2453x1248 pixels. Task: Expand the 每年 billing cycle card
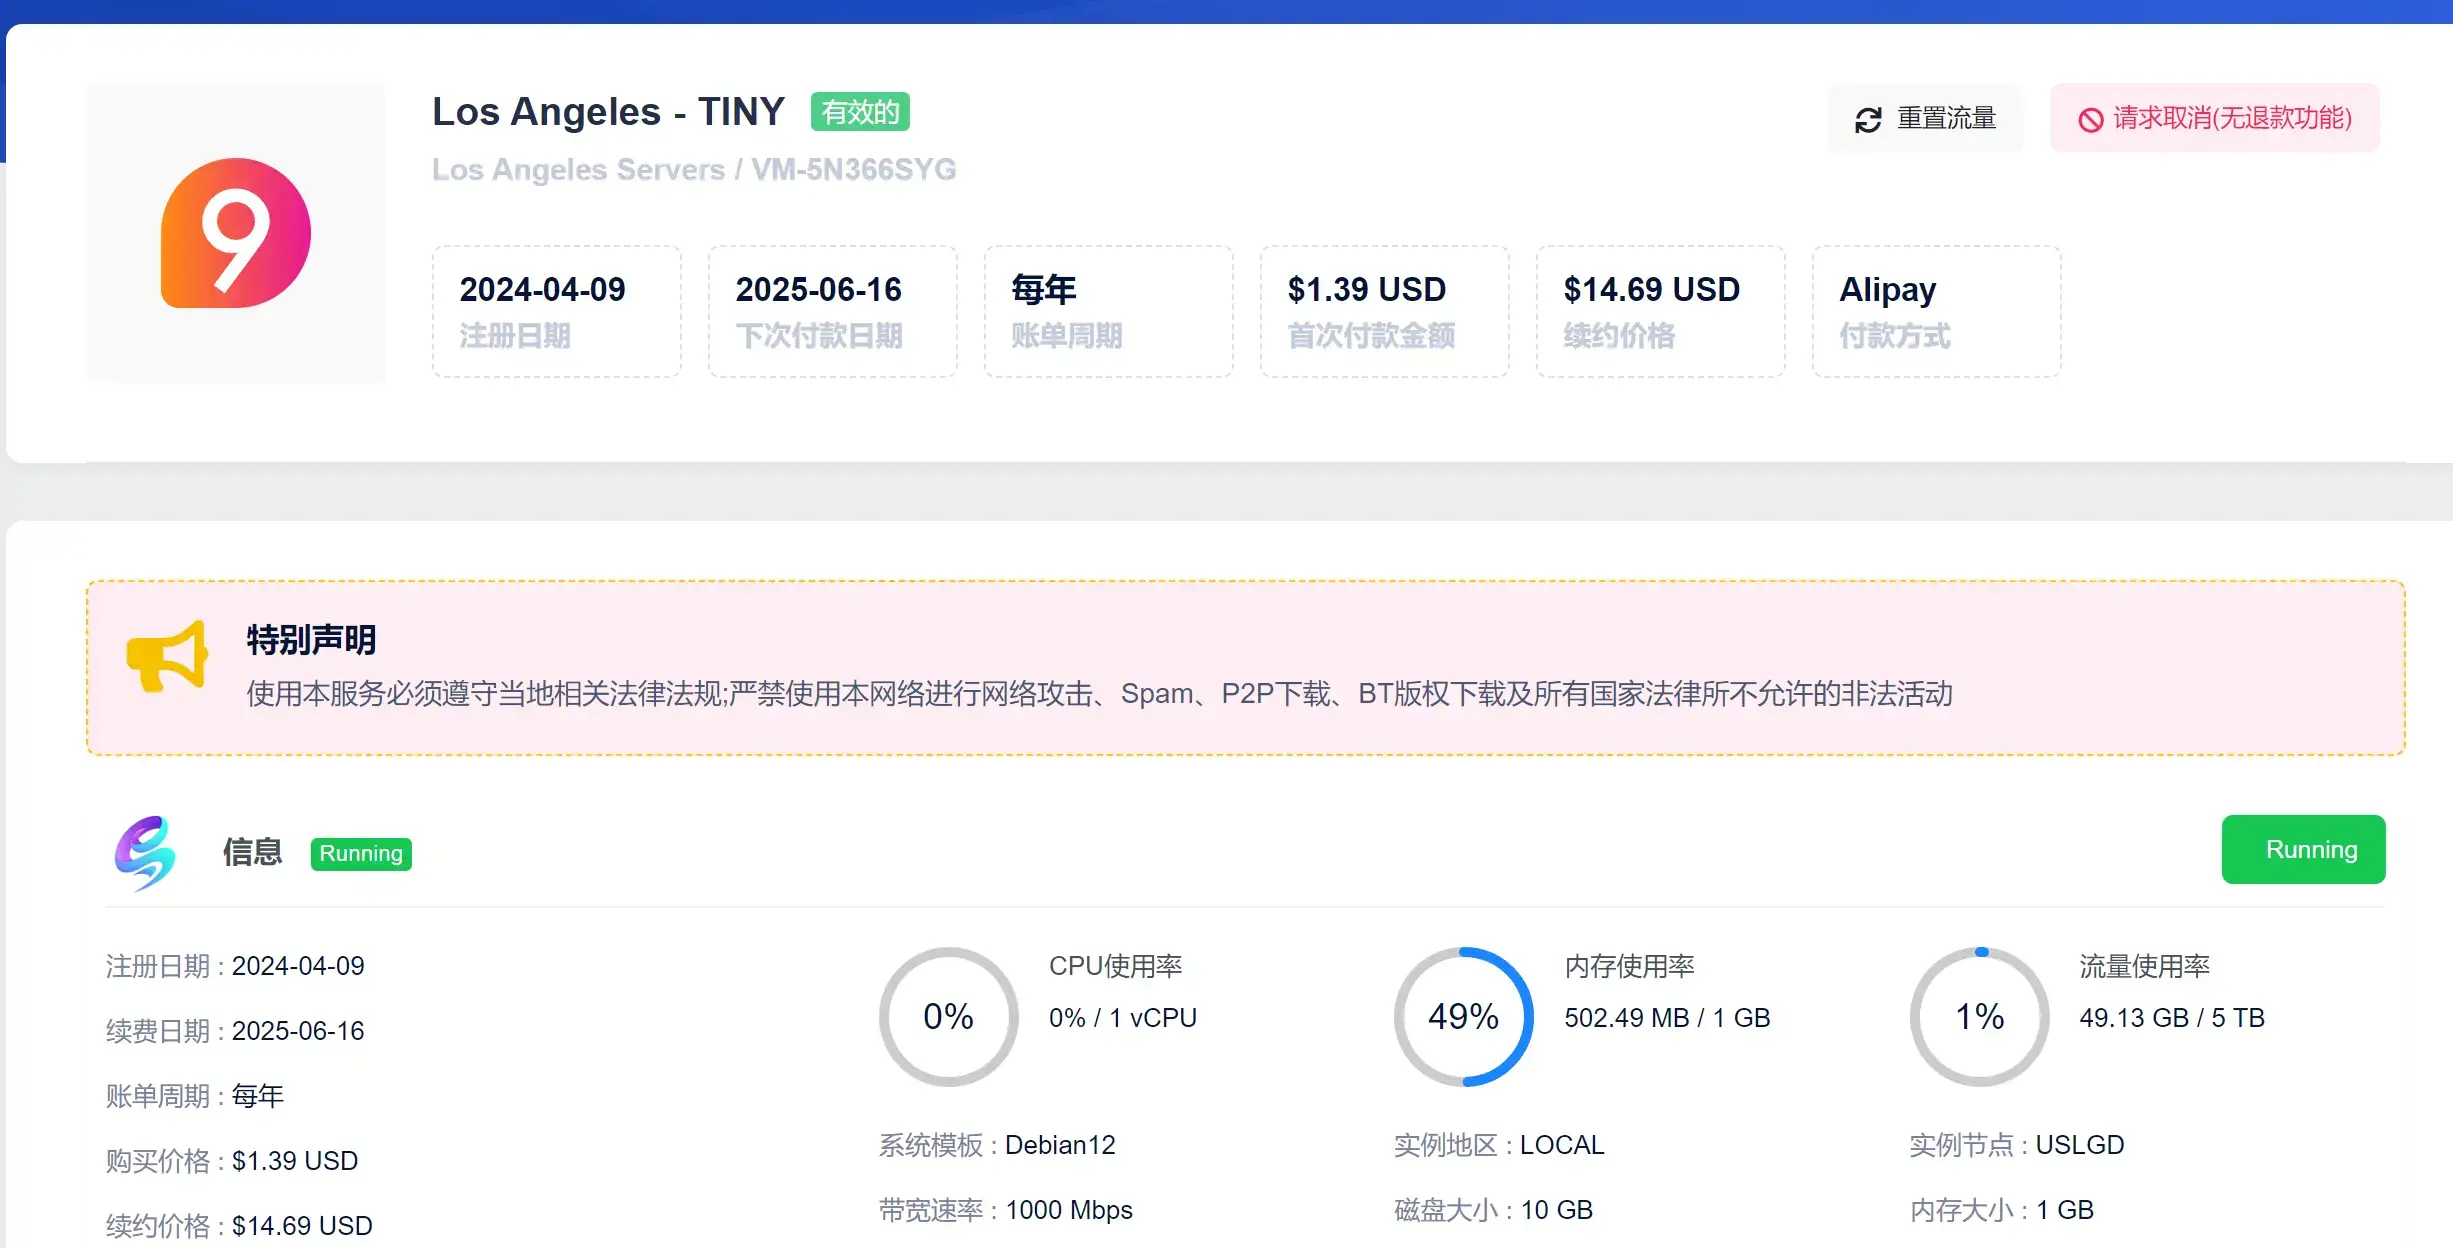(x=1108, y=310)
